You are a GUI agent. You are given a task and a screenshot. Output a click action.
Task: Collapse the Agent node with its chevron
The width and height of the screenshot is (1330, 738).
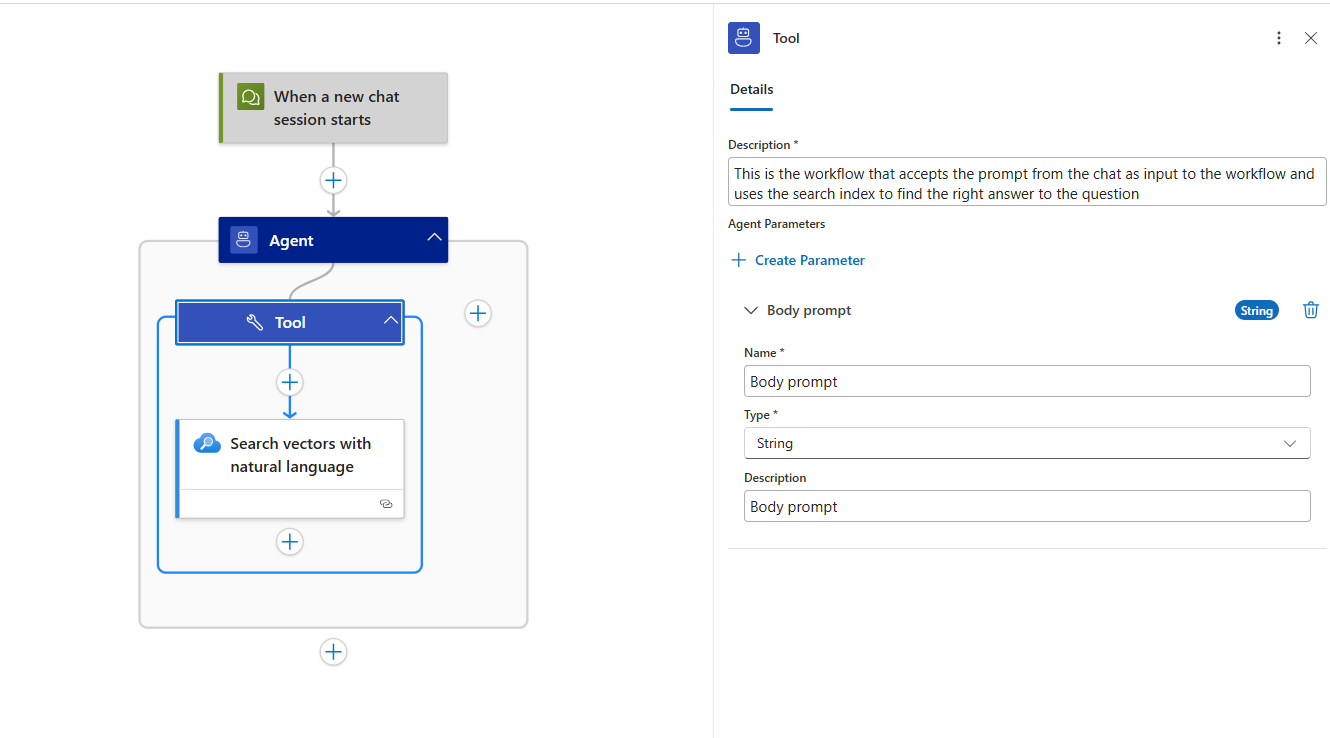pos(434,238)
